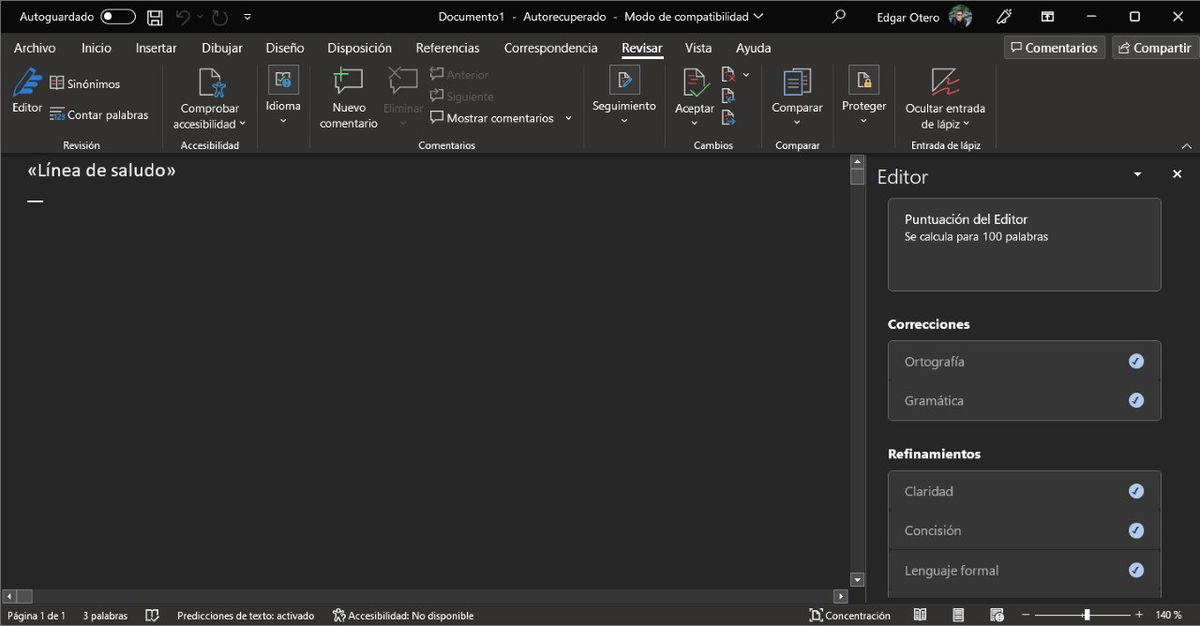The width and height of the screenshot is (1200, 626).
Task: Open the Archivo menu
Action: pyautogui.click(x=34, y=47)
